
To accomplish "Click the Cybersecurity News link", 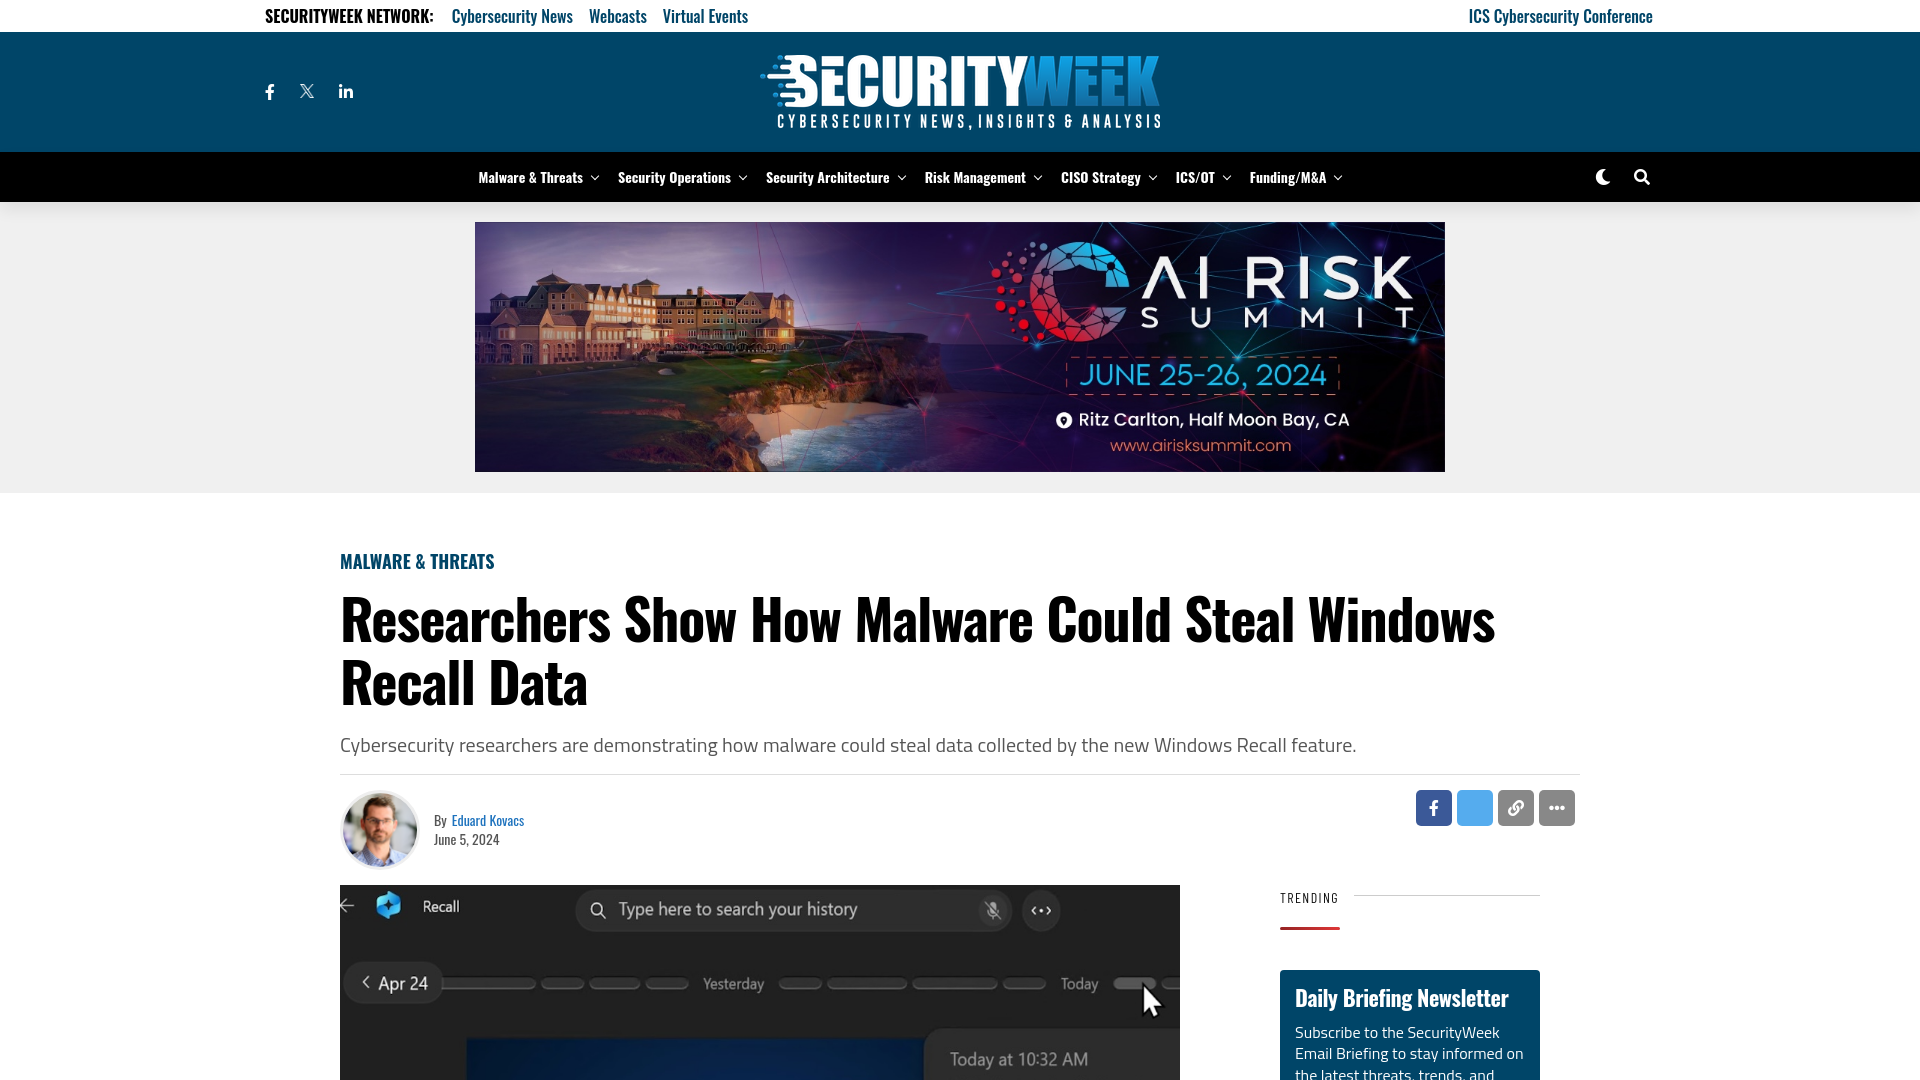I will point(512,16).
